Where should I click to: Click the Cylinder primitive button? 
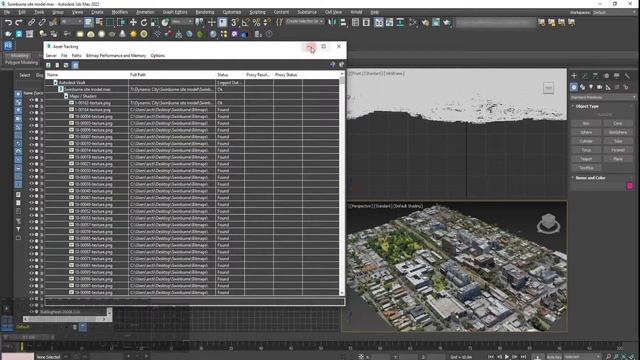pos(586,141)
